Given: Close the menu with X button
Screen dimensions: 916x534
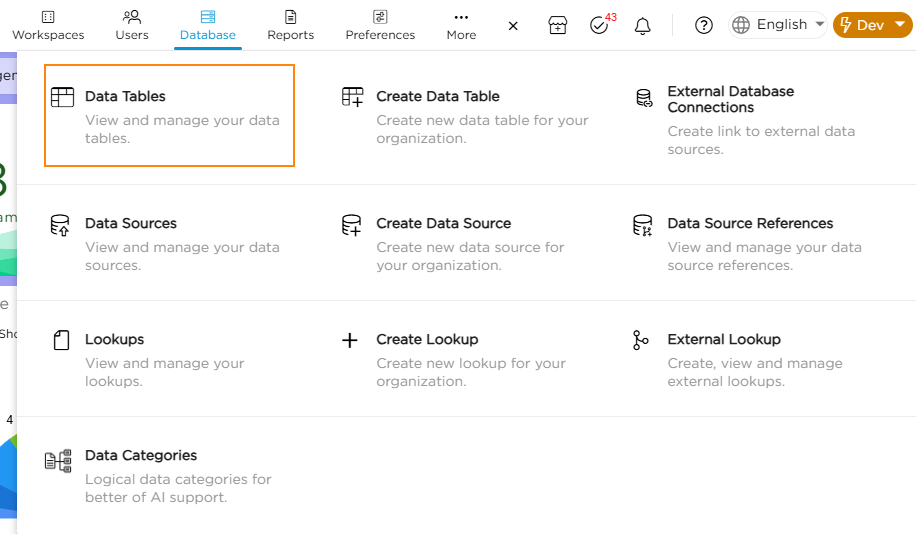Looking at the screenshot, I should pyautogui.click(x=513, y=26).
